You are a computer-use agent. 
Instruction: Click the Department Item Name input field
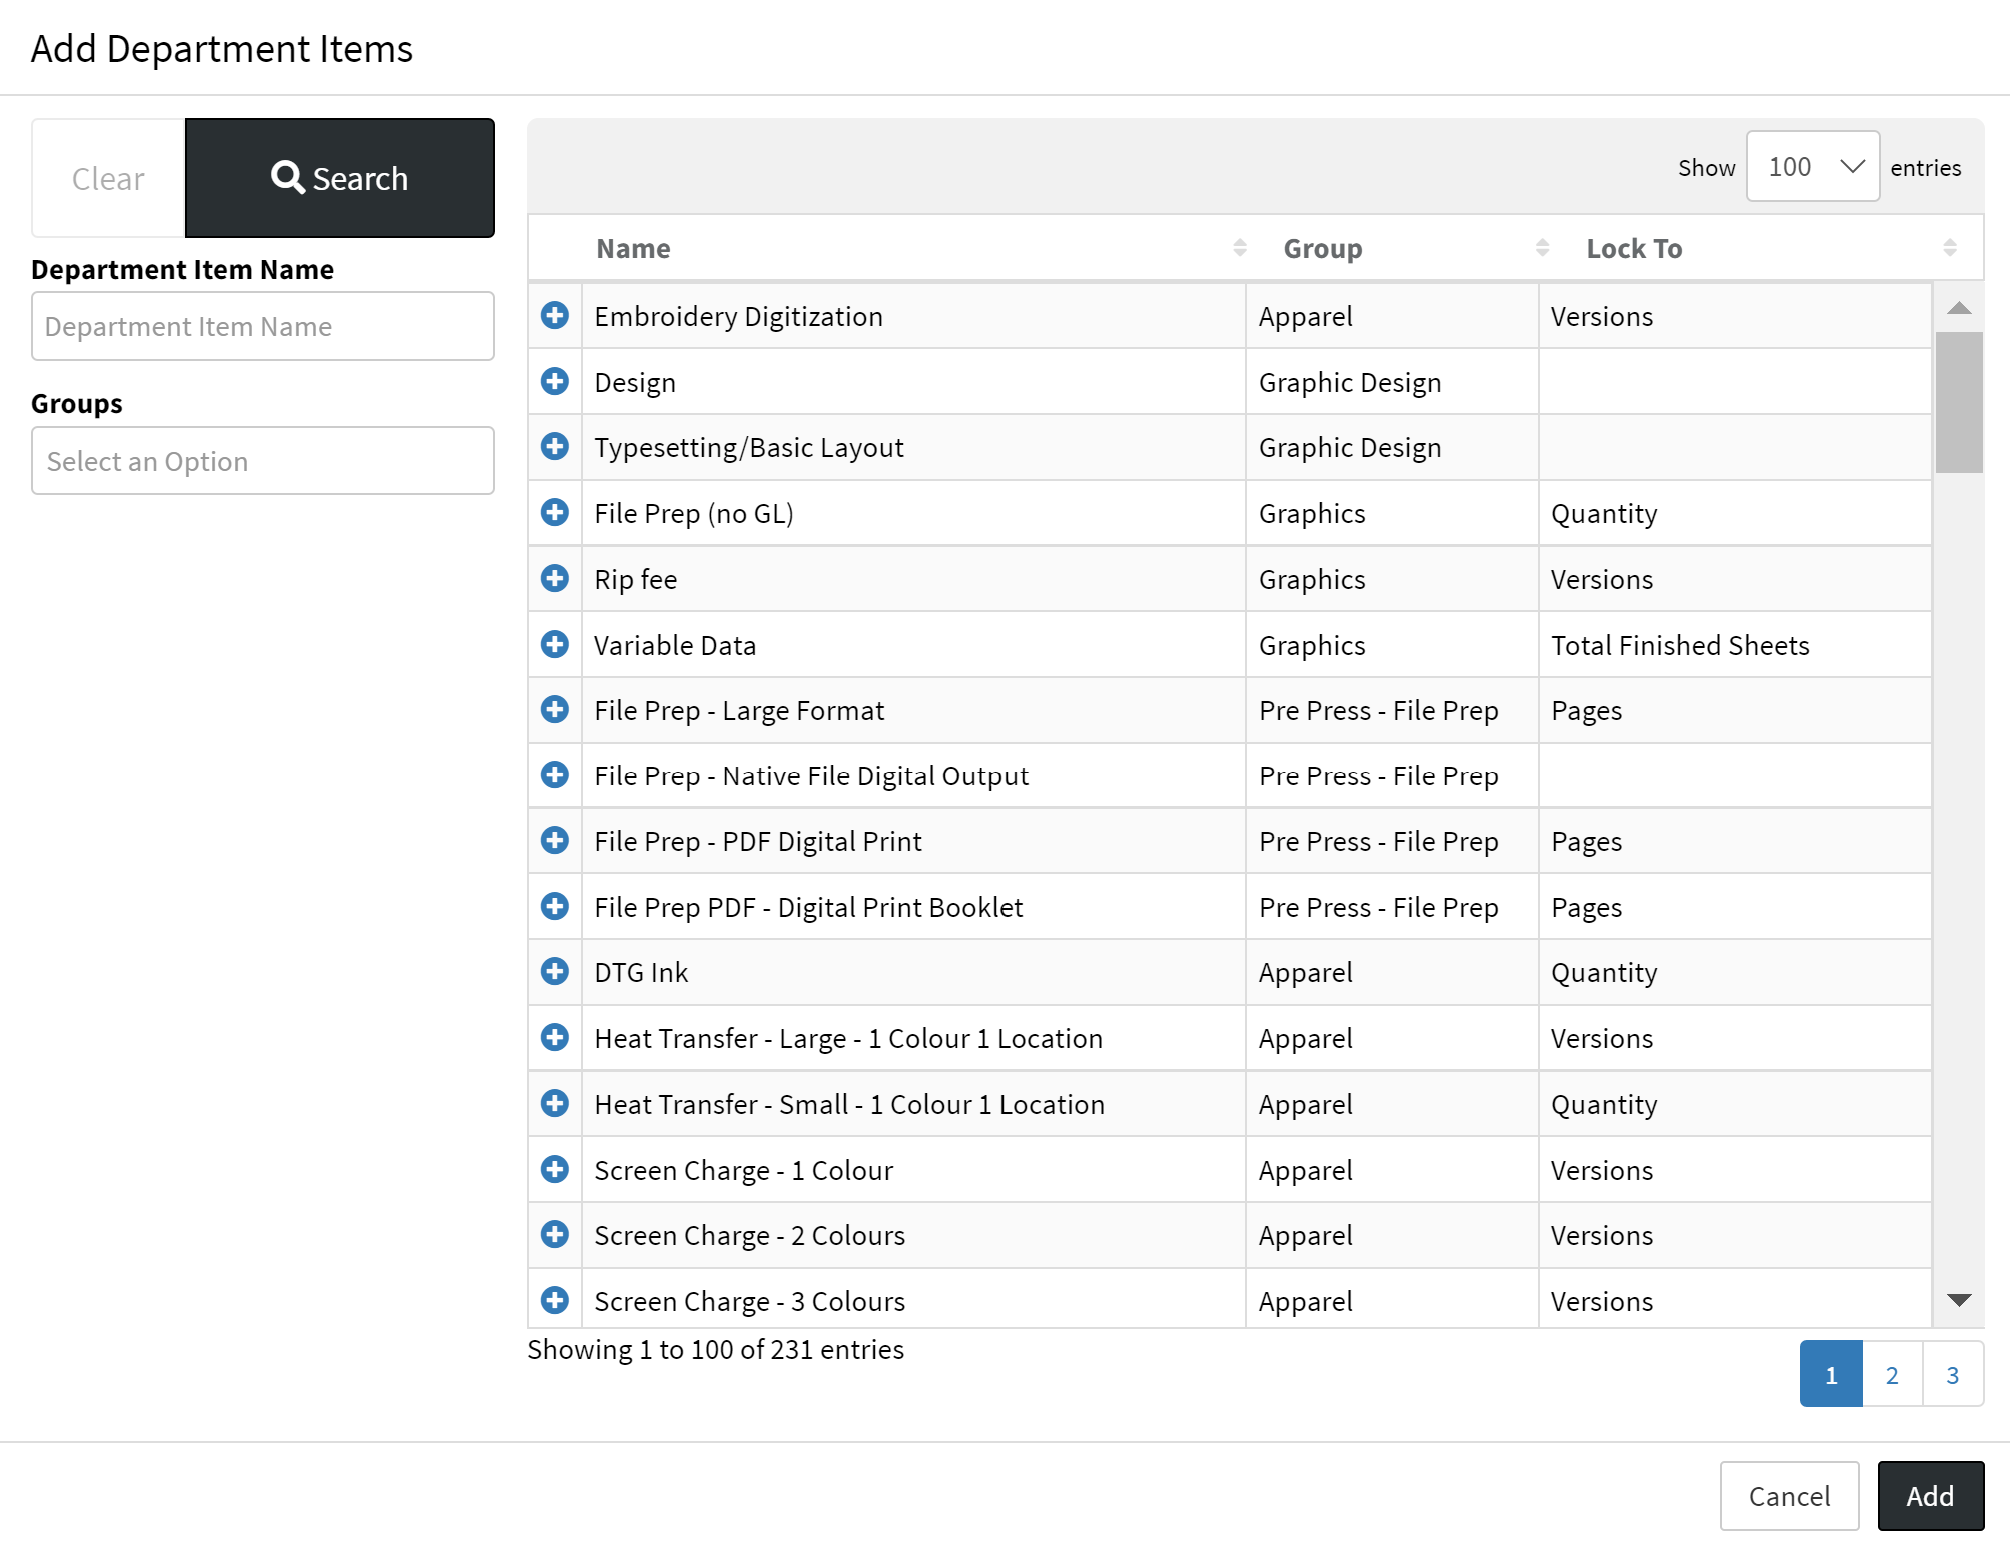(263, 327)
